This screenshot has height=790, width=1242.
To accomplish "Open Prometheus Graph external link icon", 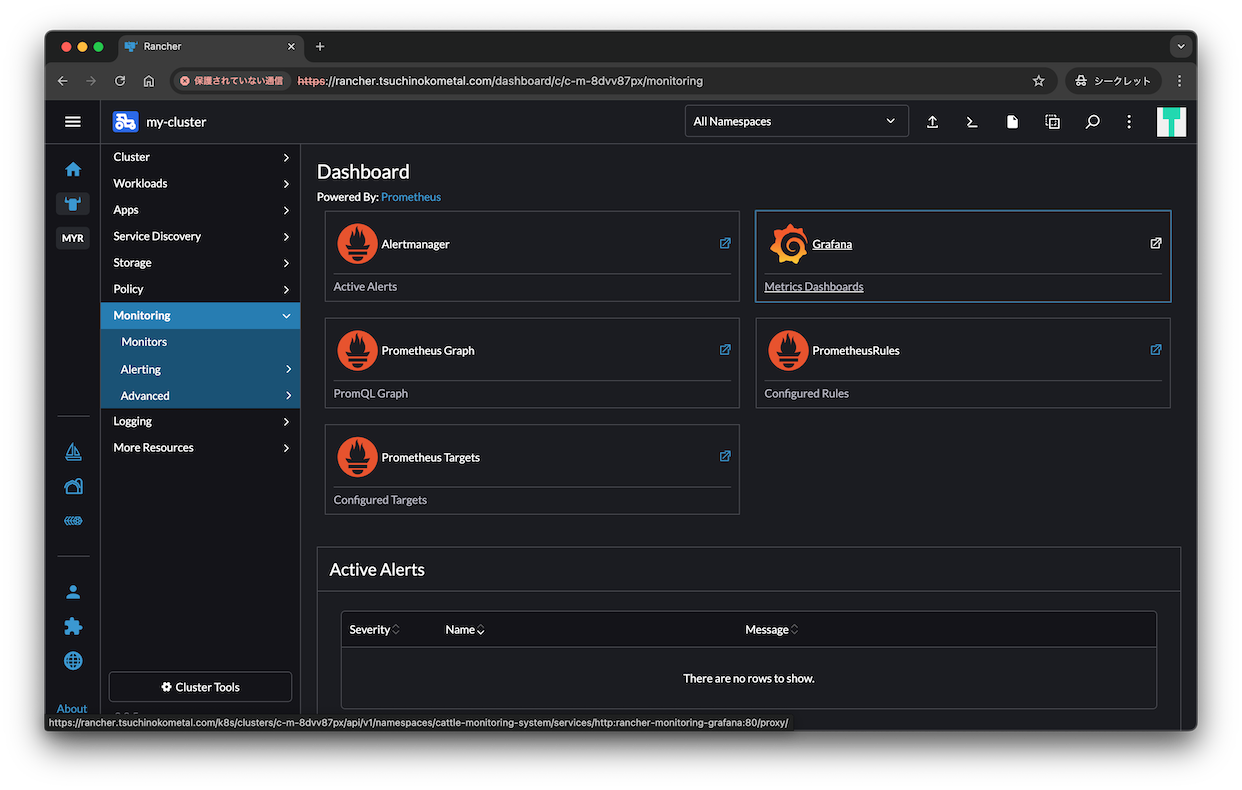I will tap(725, 350).
